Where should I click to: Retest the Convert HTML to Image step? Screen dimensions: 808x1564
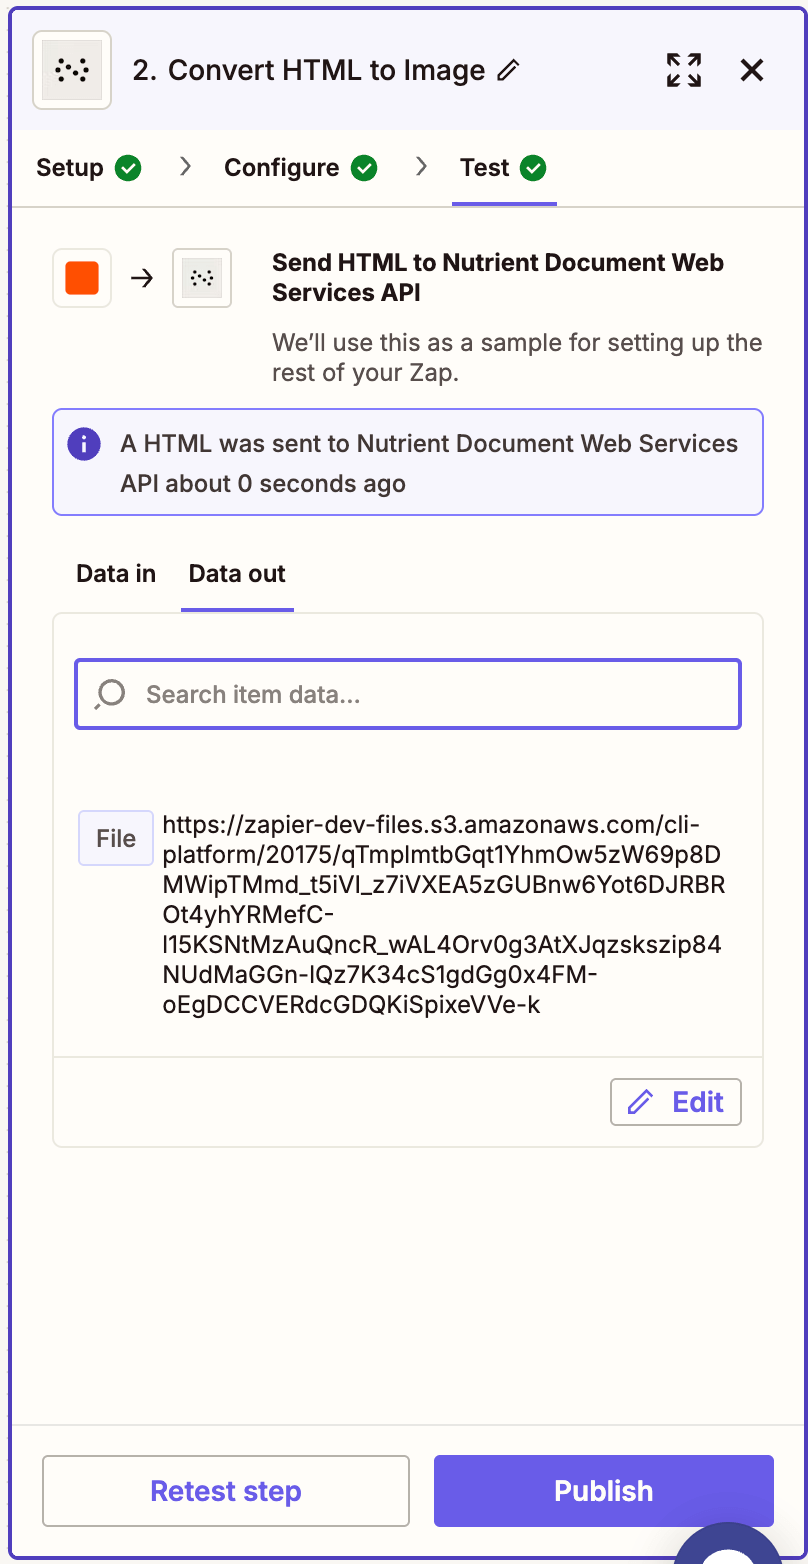click(225, 1490)
